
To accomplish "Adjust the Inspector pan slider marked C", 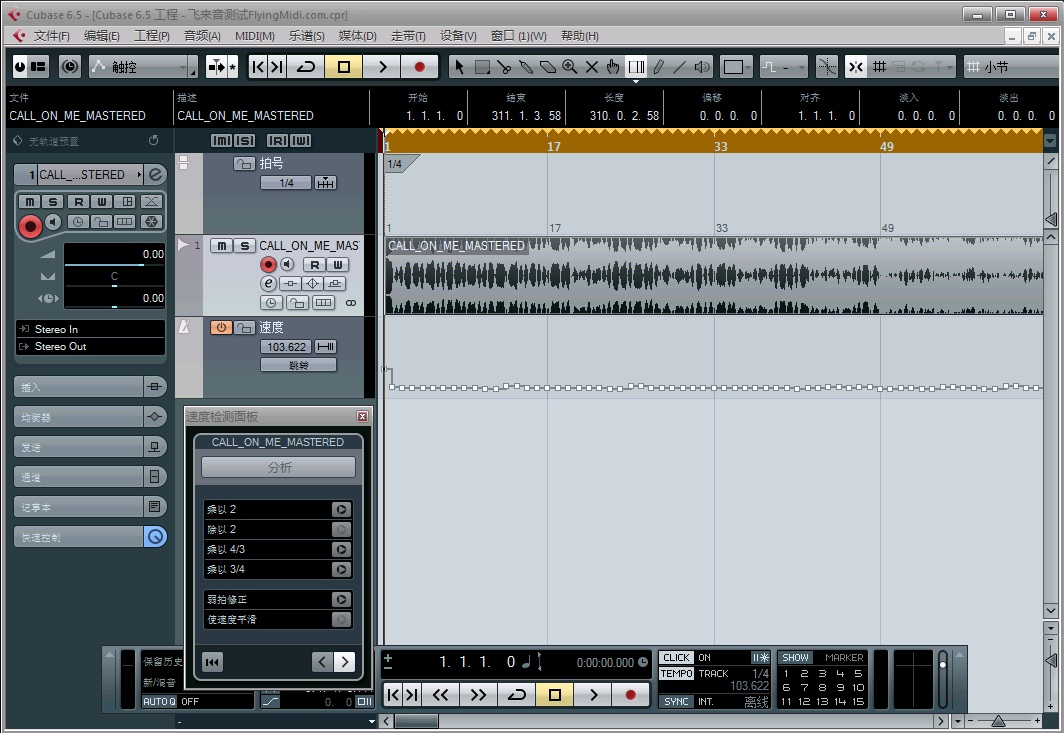I will pyautogui.click(x=114, y=285).
